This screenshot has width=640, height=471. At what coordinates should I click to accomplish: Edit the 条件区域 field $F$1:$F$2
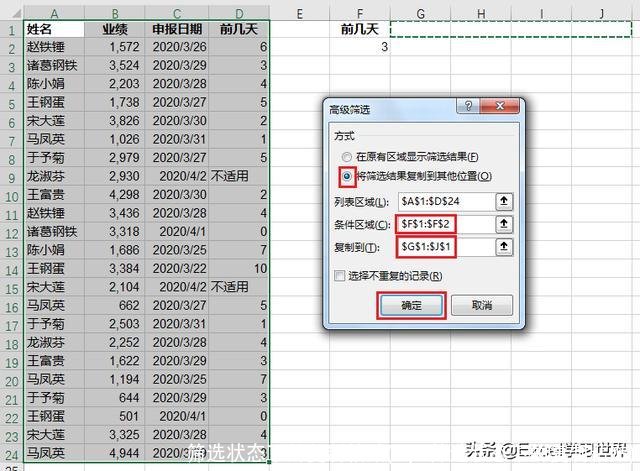[446, 224]
